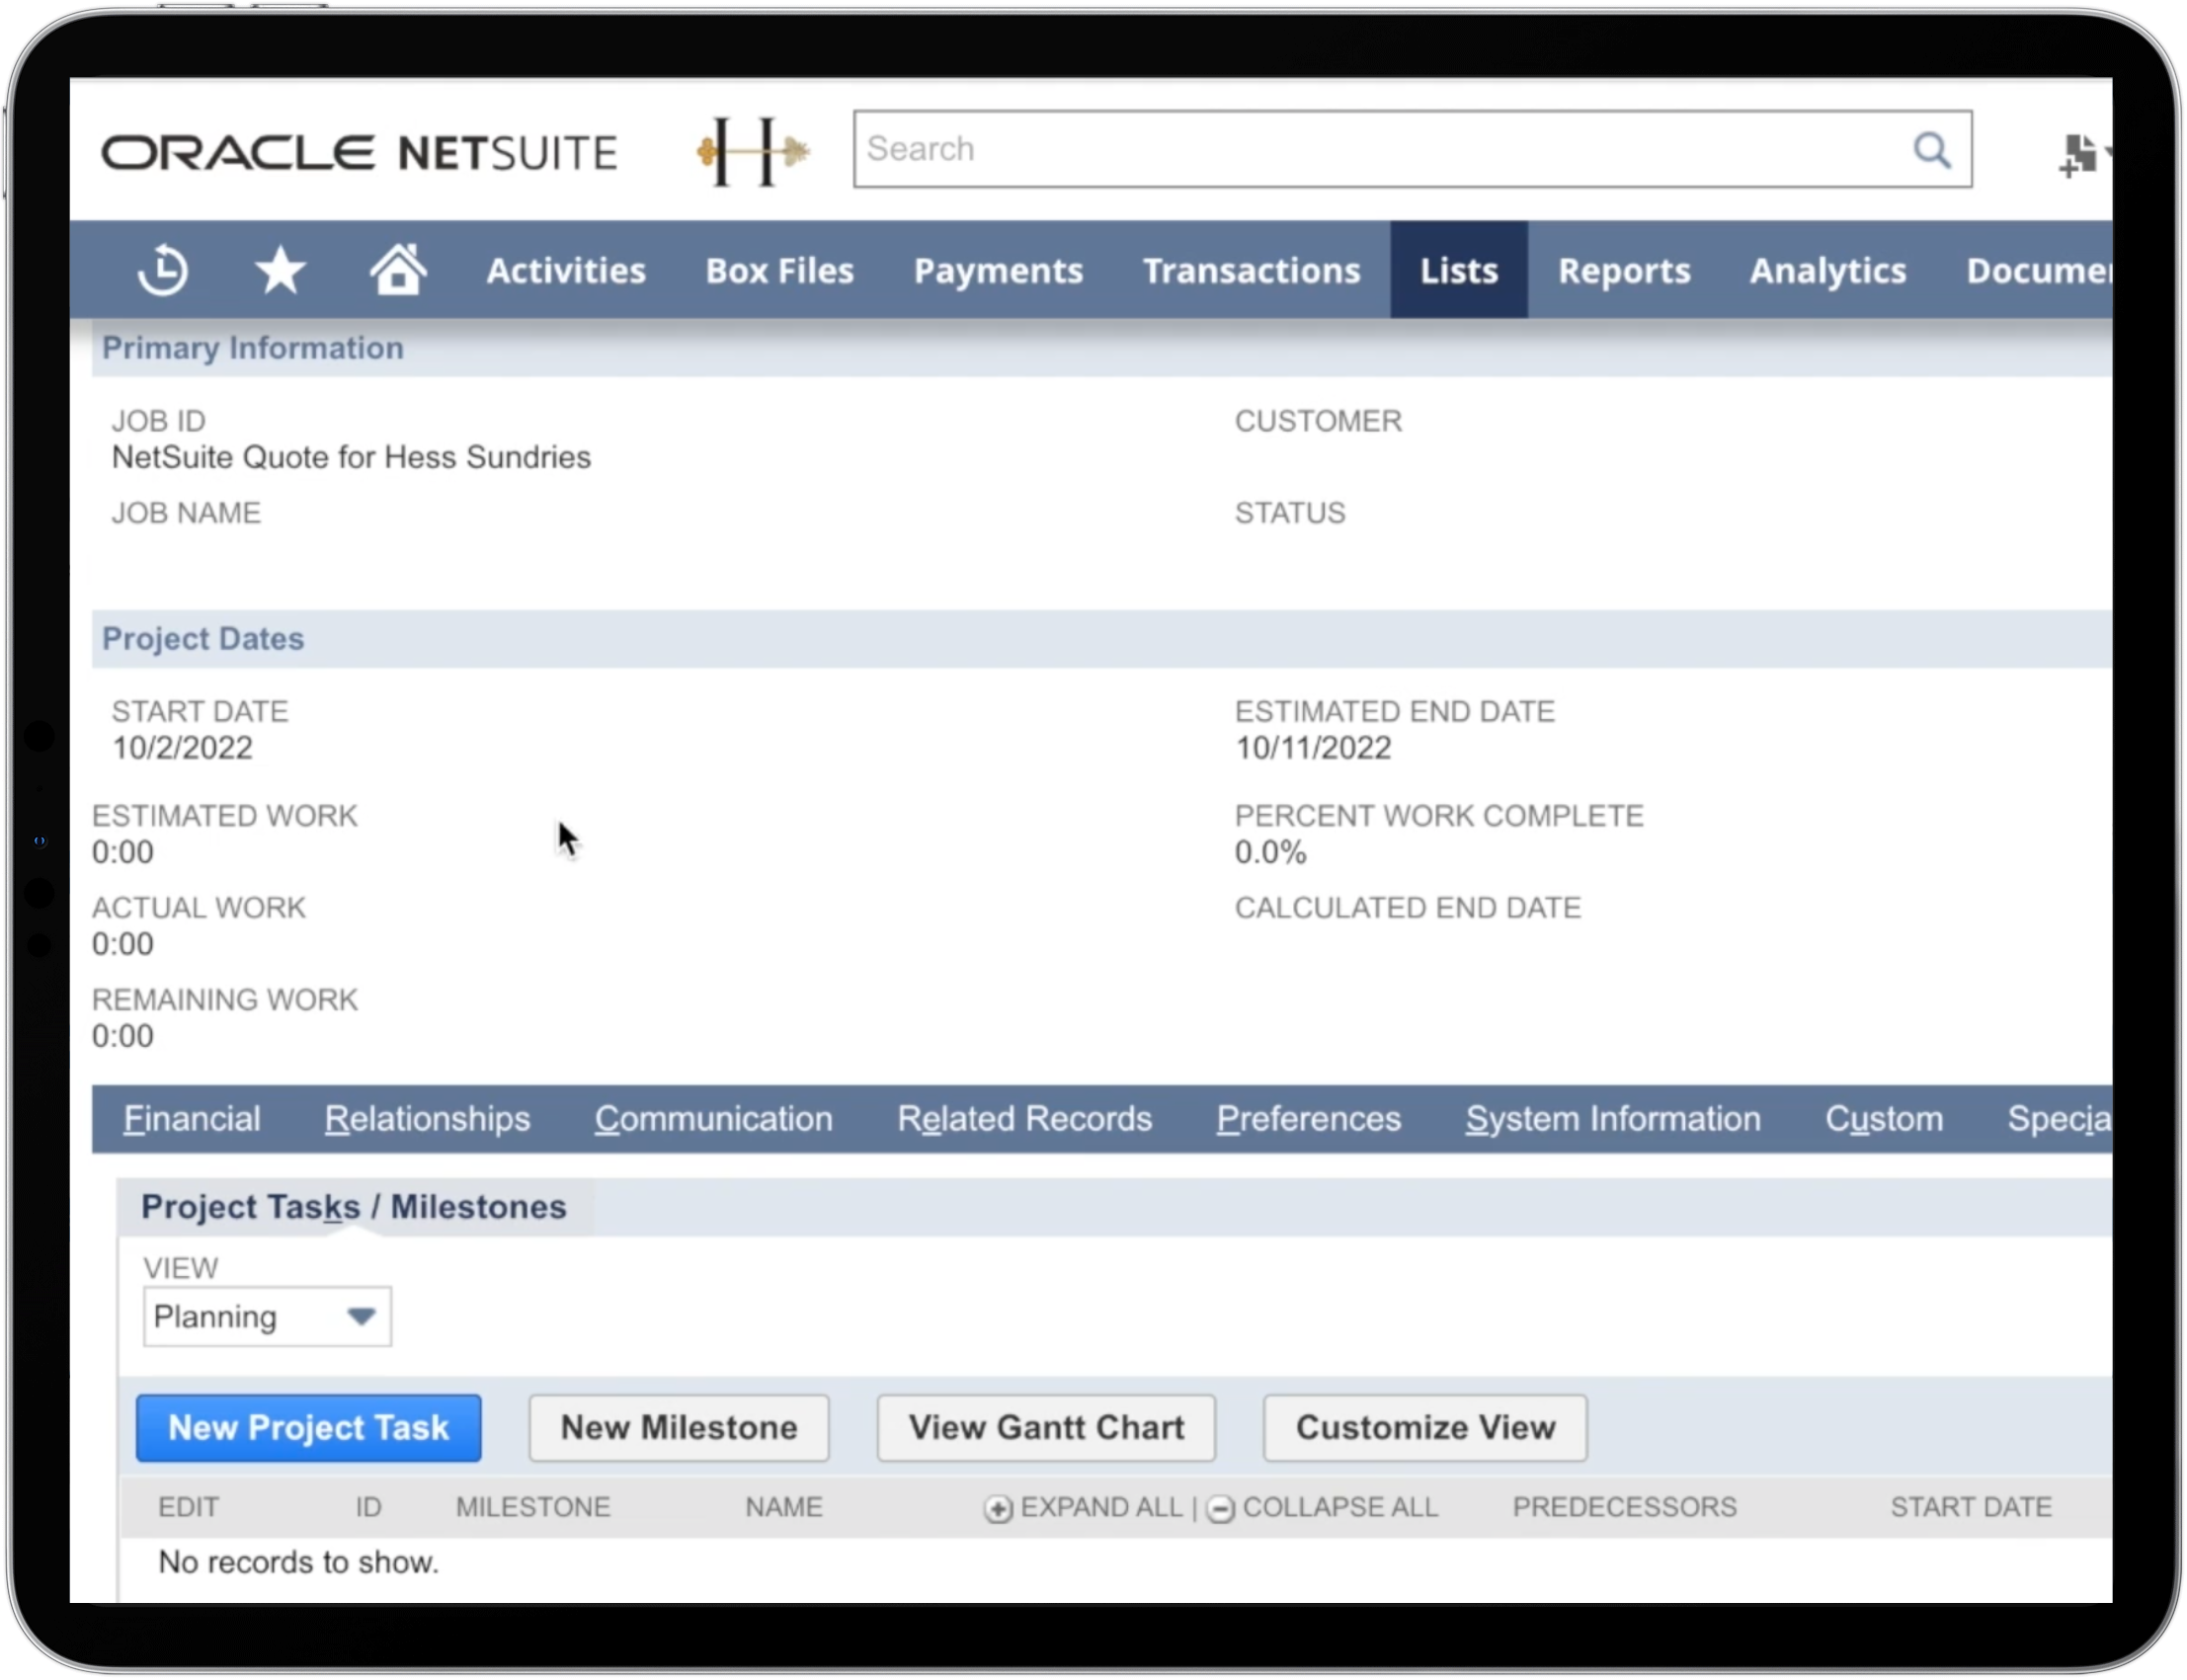The height and width of the screenshot is (1680, 2187).
Task: Switch to the Relationships subtab
Action: coord(426,1118)
